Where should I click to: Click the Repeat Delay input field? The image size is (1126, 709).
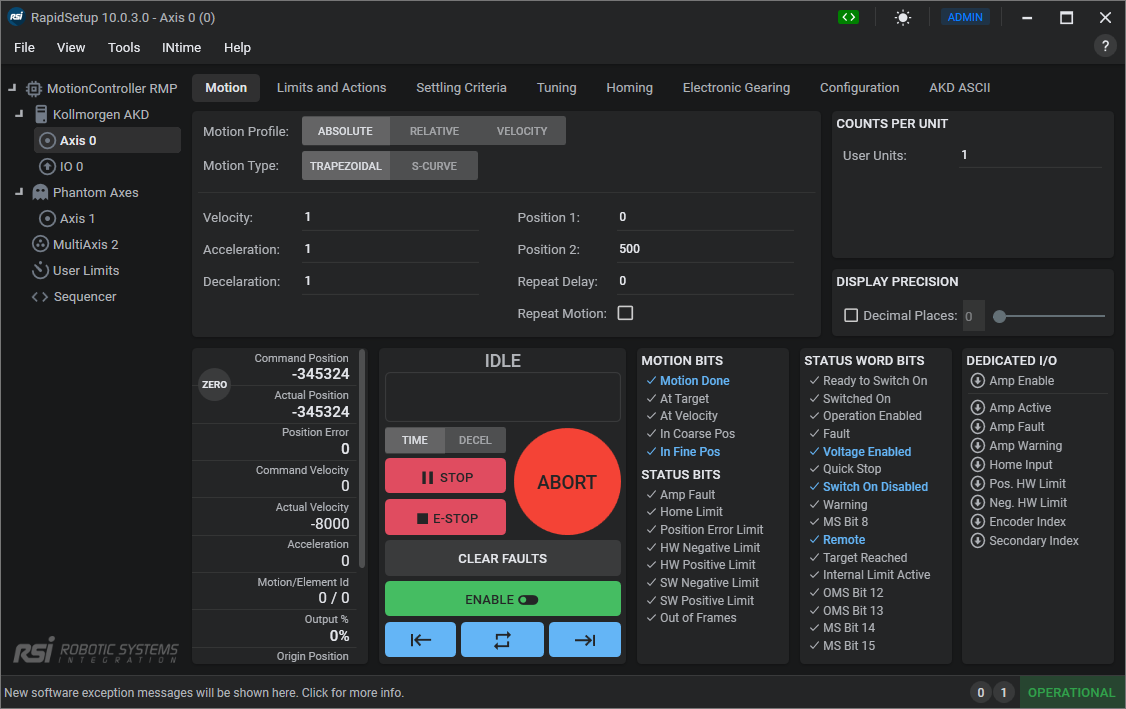(x=706, y=281)
